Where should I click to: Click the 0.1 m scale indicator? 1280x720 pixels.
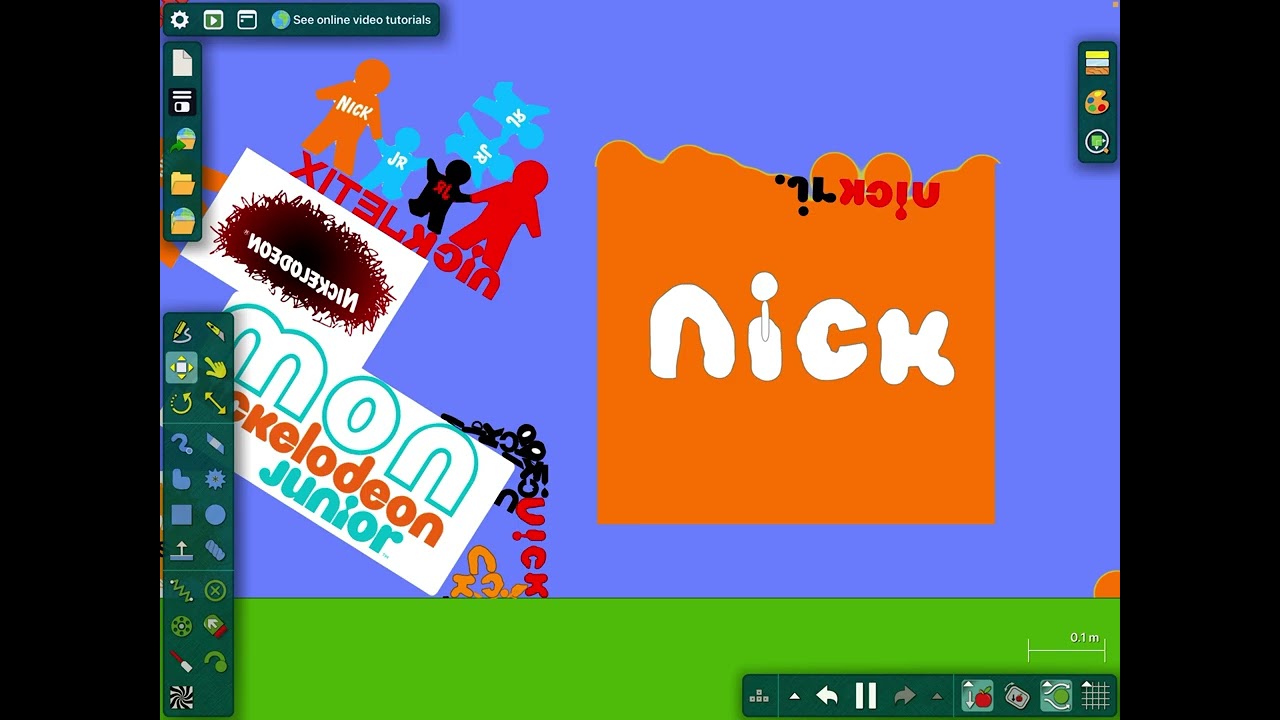(x=1067, y=646)
